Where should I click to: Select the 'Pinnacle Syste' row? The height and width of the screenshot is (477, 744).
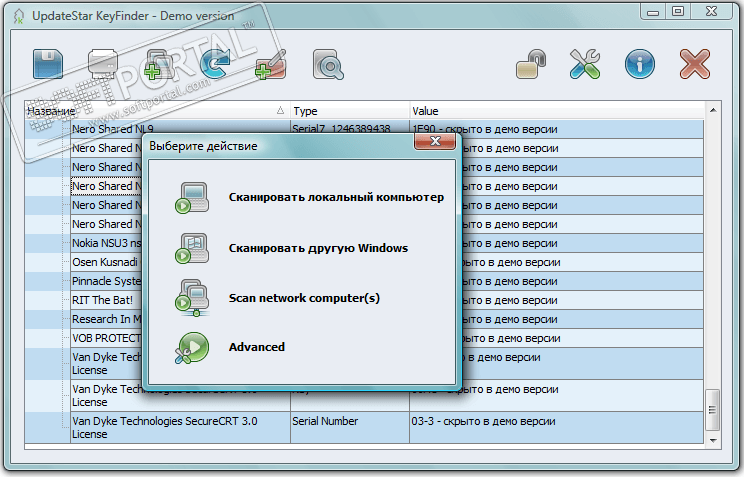point(107,281)
